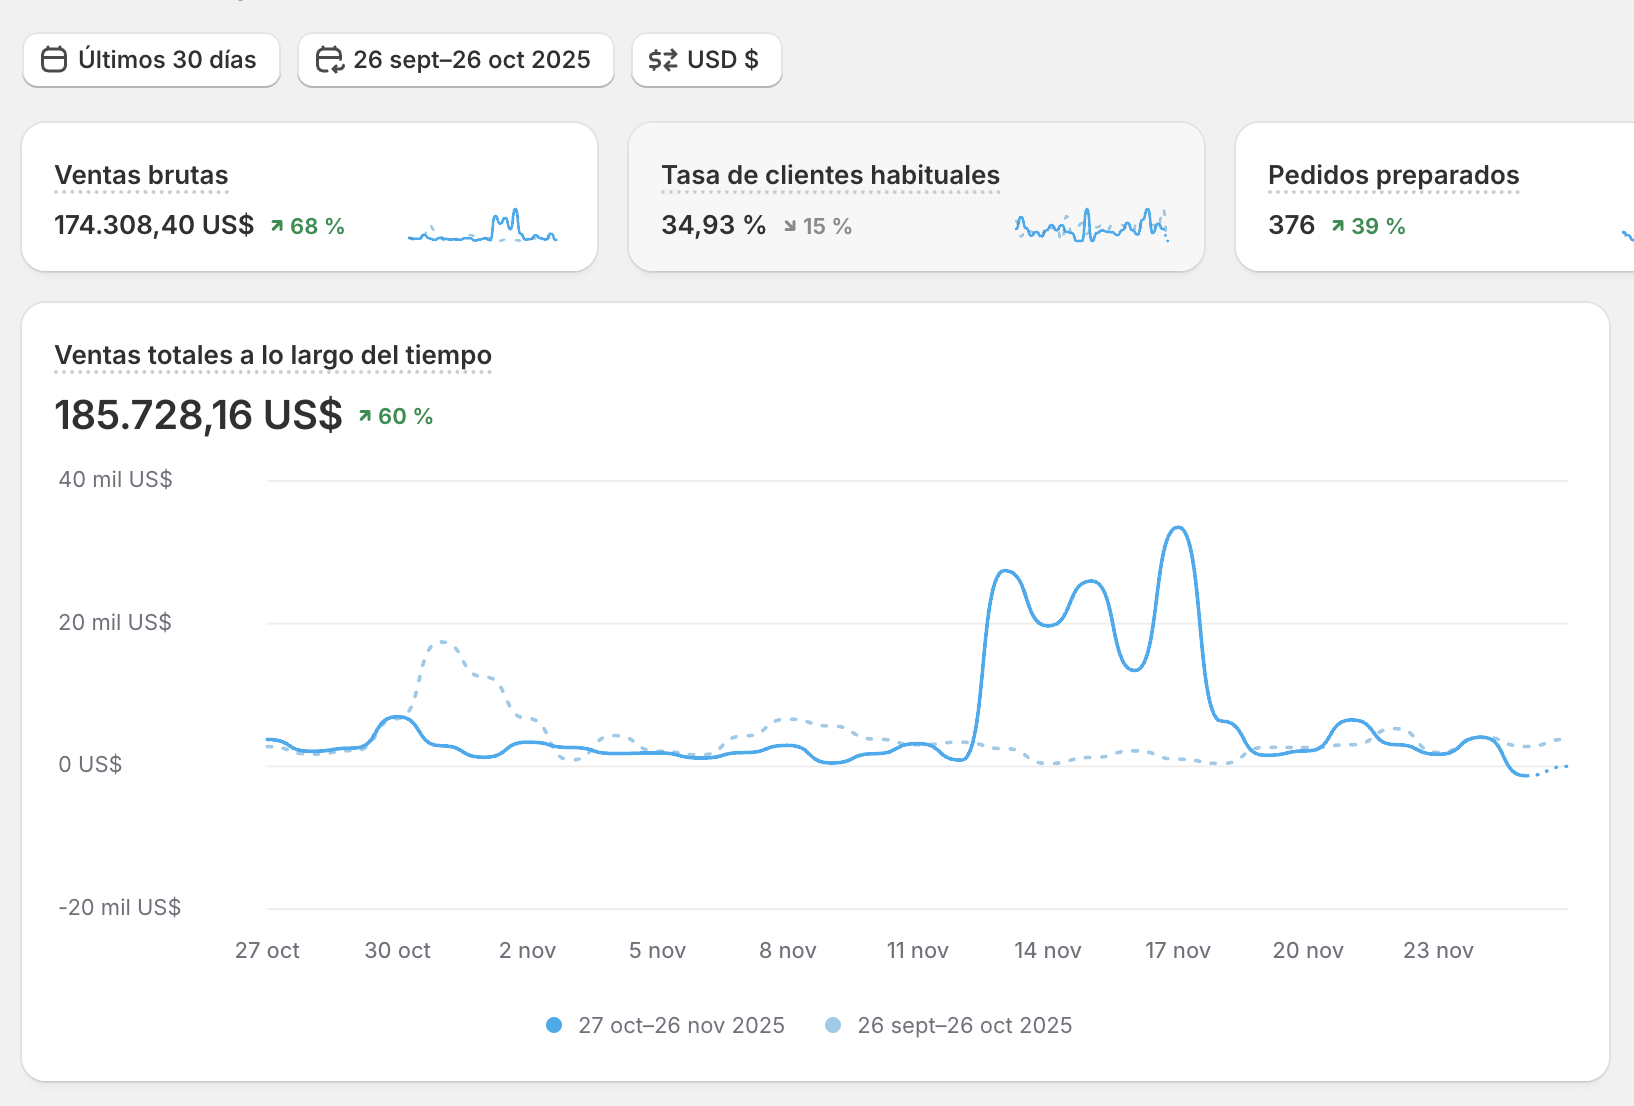Click the 17 nov peak on the sales chart
Image resolution: width=1634 pixels, height=1106 pixels.
coord(1179,528)
